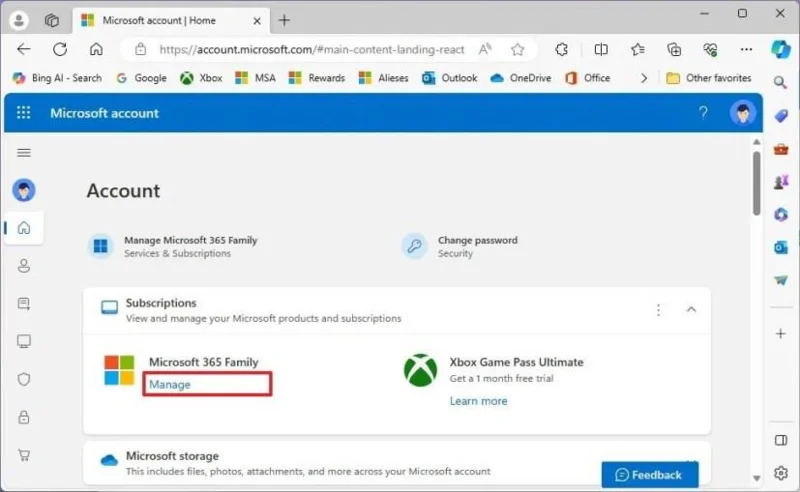Toggle Read aloud icon in address bar
This screenshot has height=492, width=800.
[x=485, y=50]
